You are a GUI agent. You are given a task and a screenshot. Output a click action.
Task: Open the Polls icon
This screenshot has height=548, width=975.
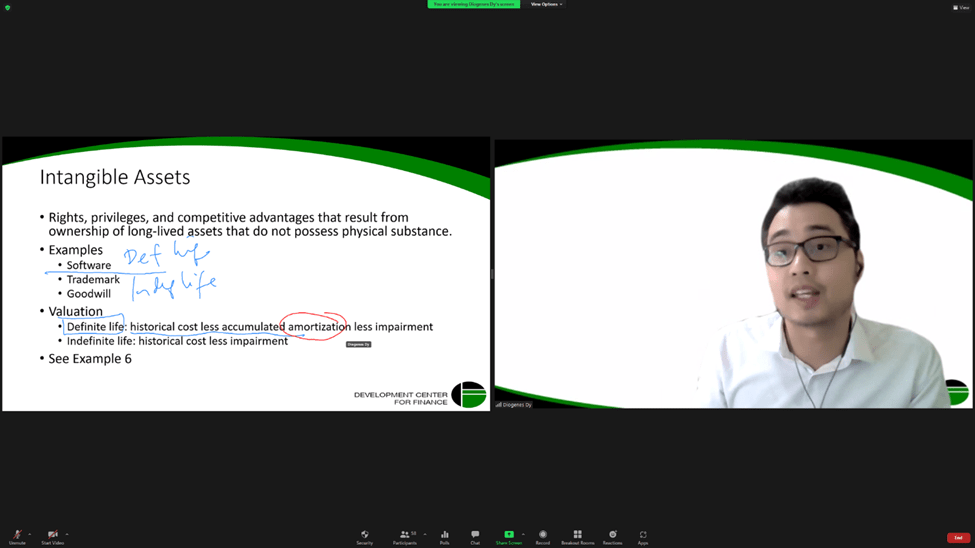[x=445, y=536]
